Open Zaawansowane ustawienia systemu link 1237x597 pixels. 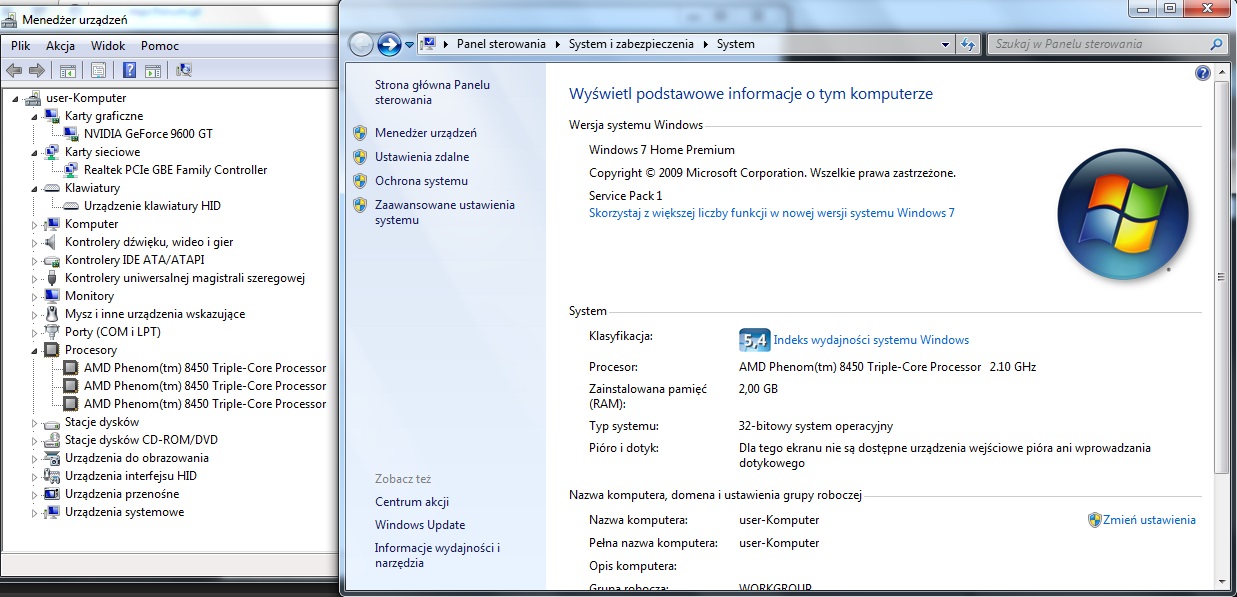pyautogui.click(x=445, y=212)
